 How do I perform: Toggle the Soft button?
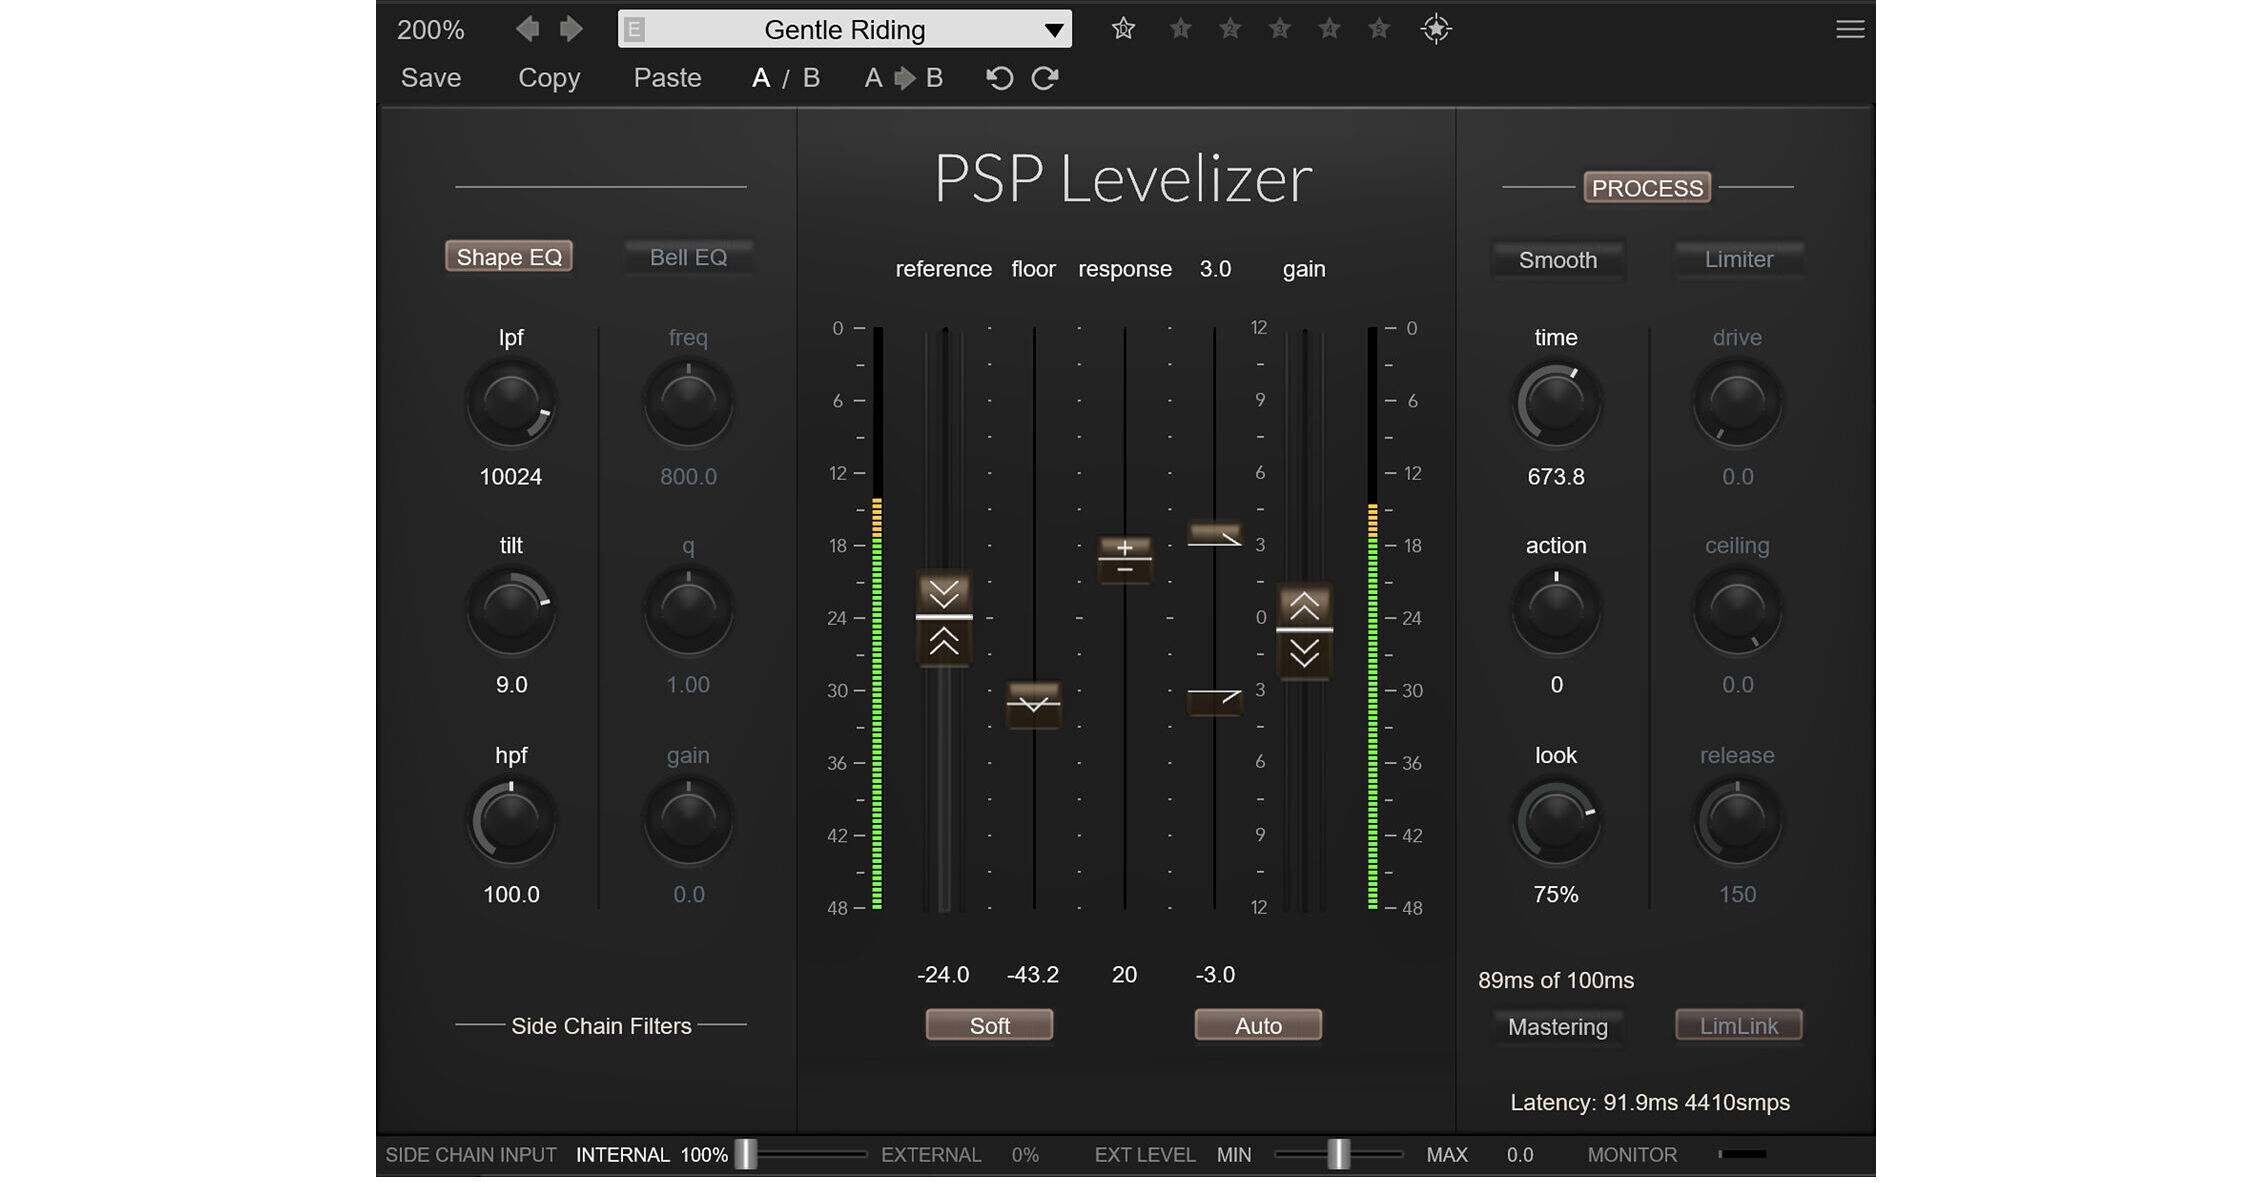(x=989, y=1026)
